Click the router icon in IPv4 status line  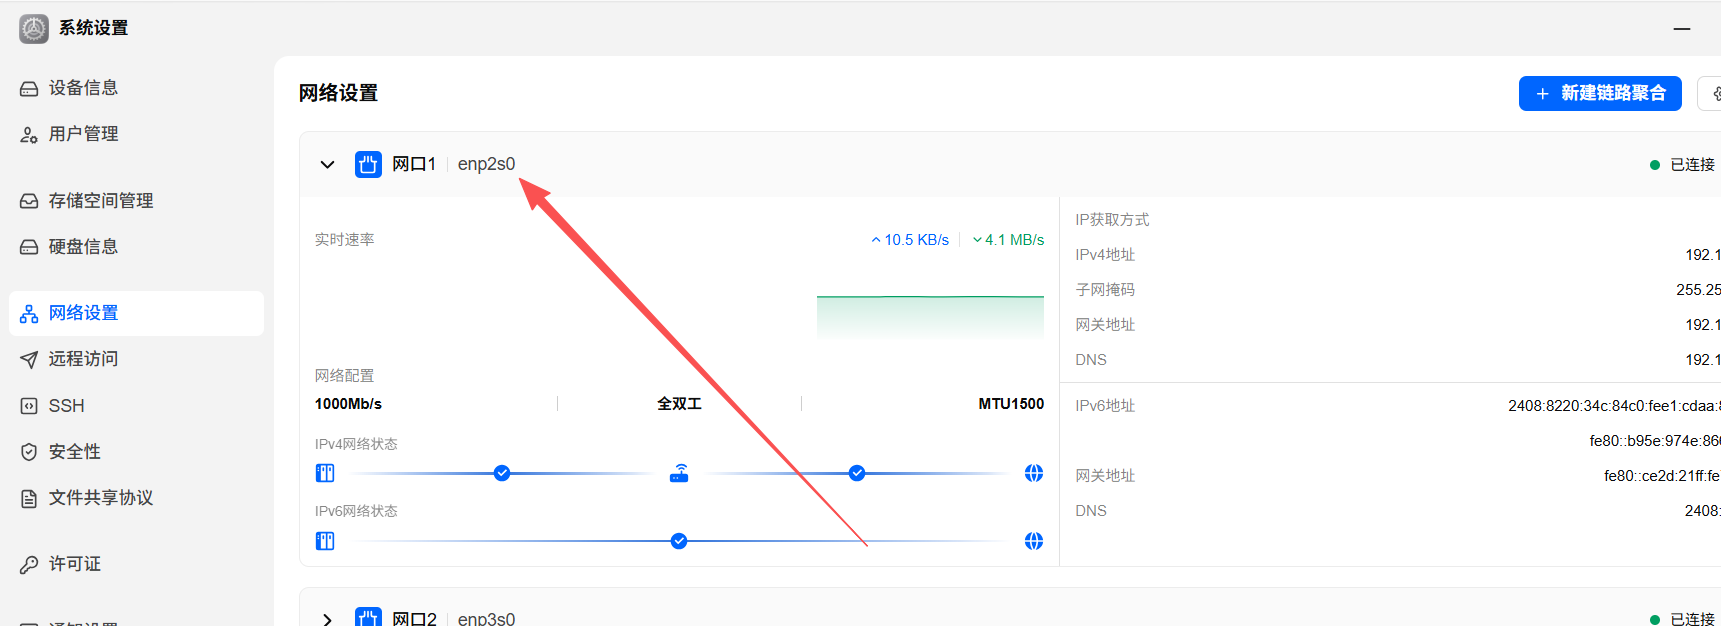[679, 473]
